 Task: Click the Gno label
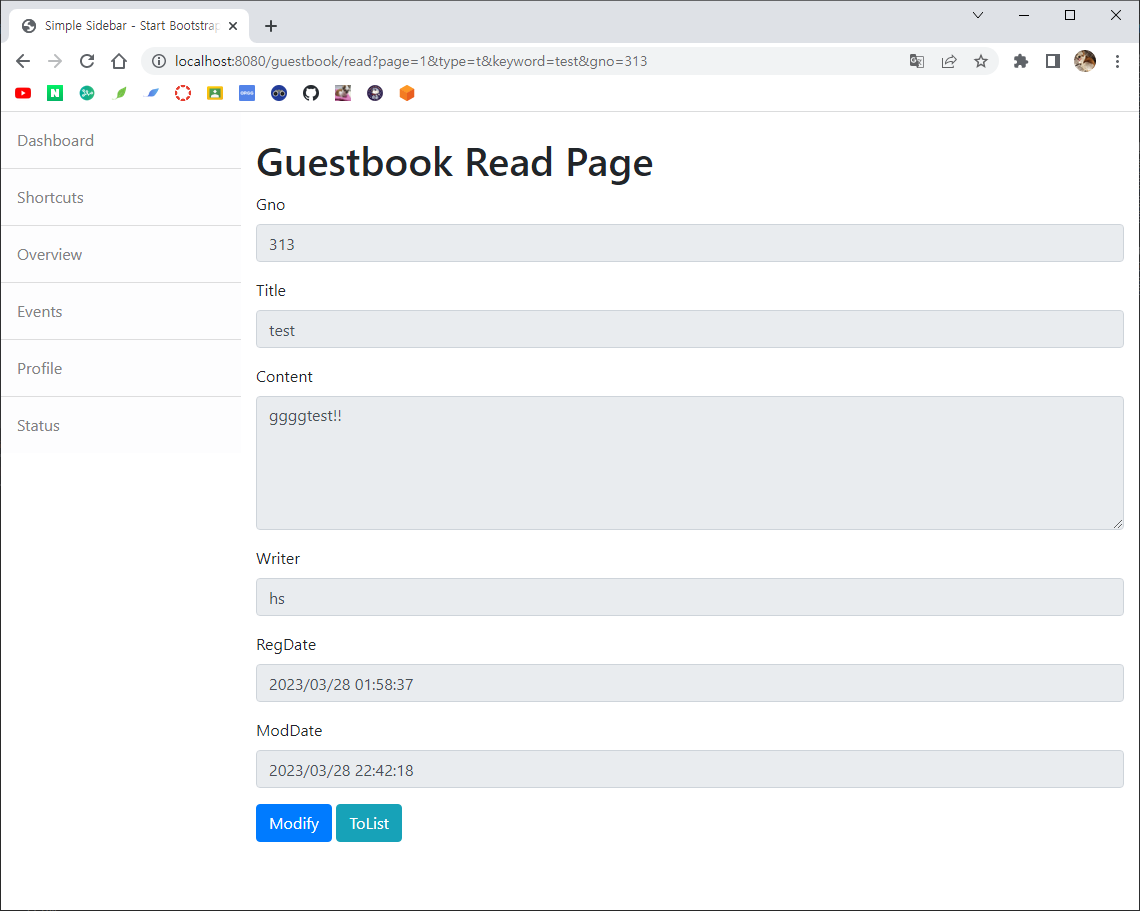click(270, 205)
